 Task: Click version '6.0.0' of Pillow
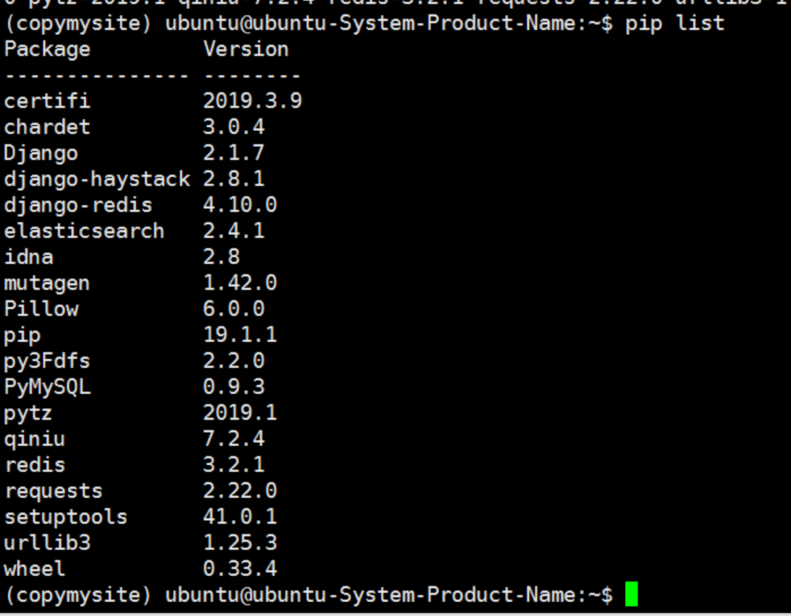[234, 309]
